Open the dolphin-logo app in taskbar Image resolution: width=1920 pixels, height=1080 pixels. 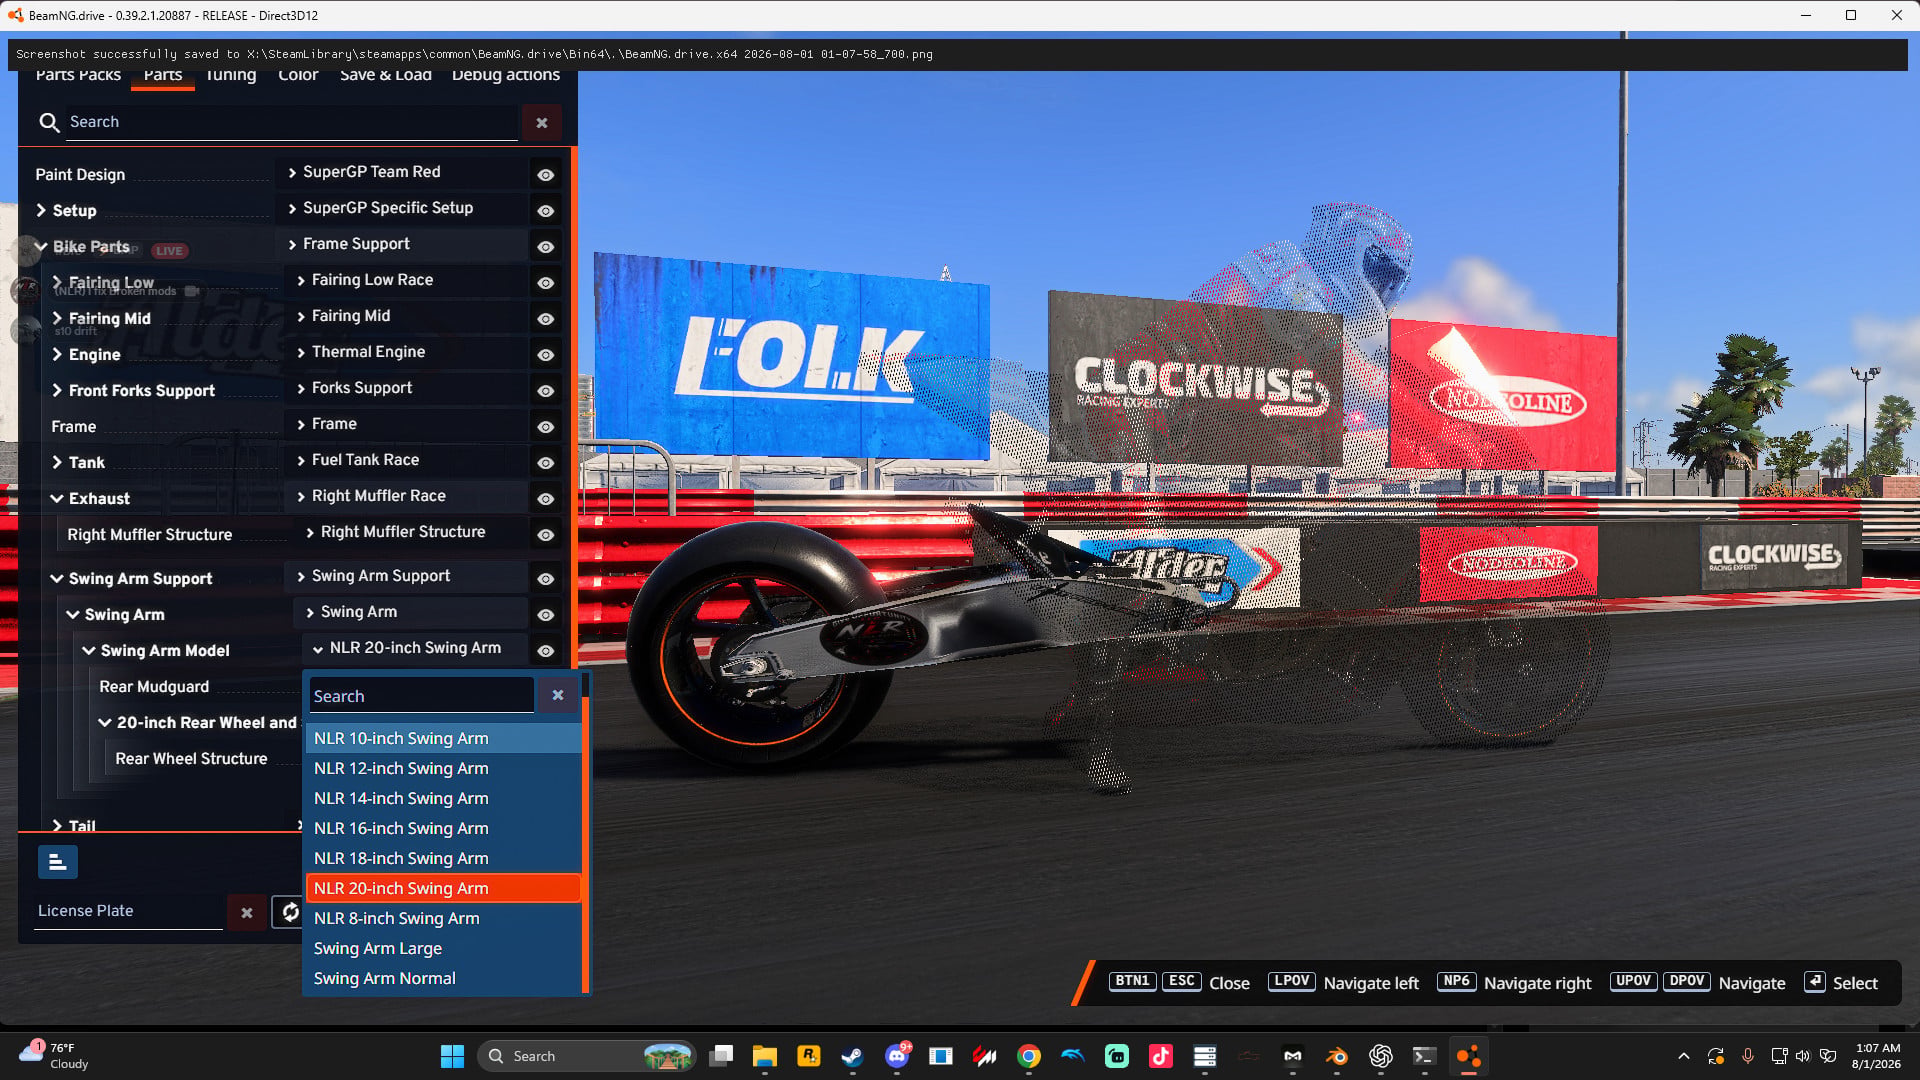(1073, 1056)
